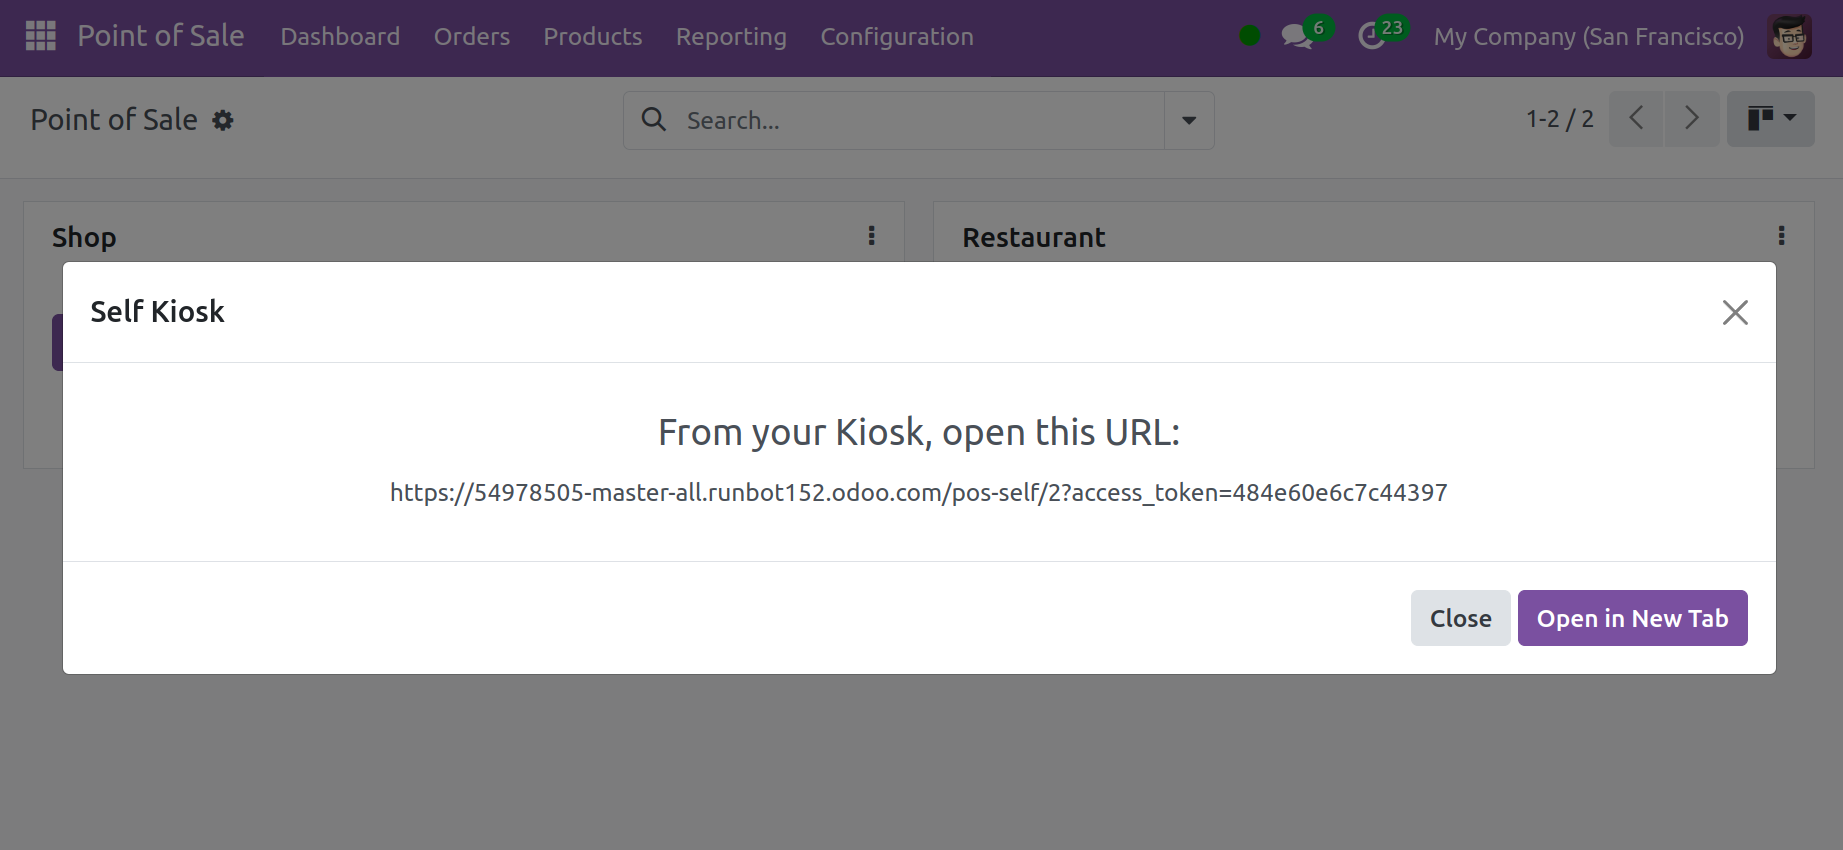Close the Self Kiosk dialog with X

click(1735, 312)
